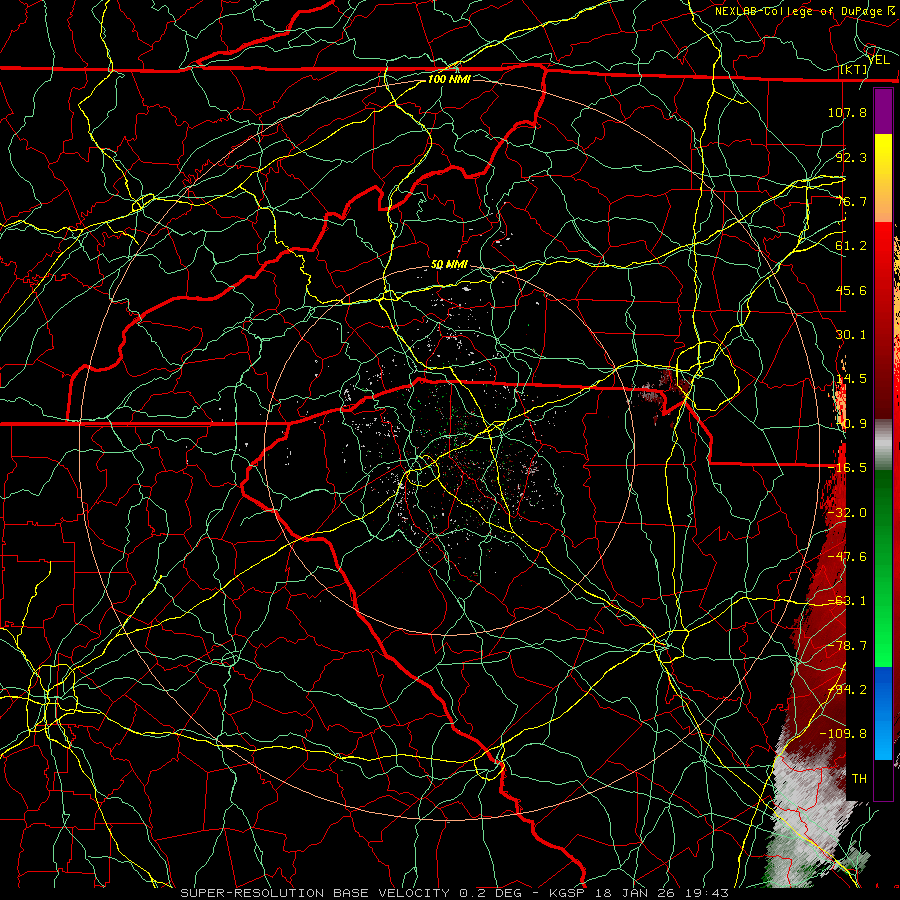This screenshot has height=900, width=900.
Task: Select the 76.7 velocity scale value
Action: pyautogui.click(x=851, y=201)
